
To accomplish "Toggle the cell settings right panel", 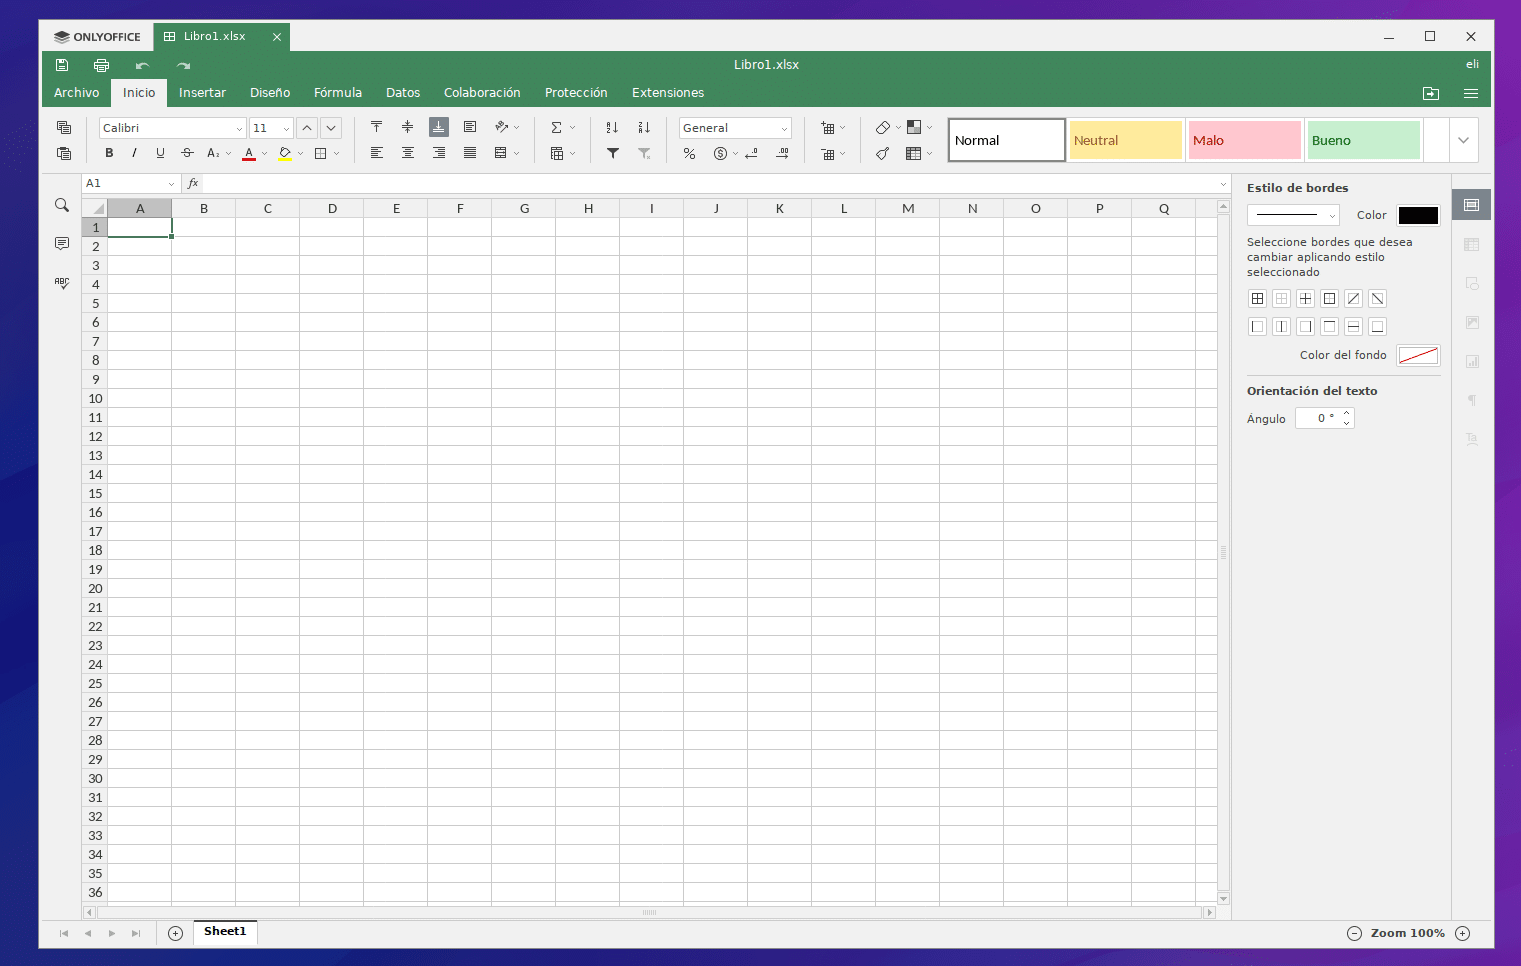I will click(x=1471, y=205).
